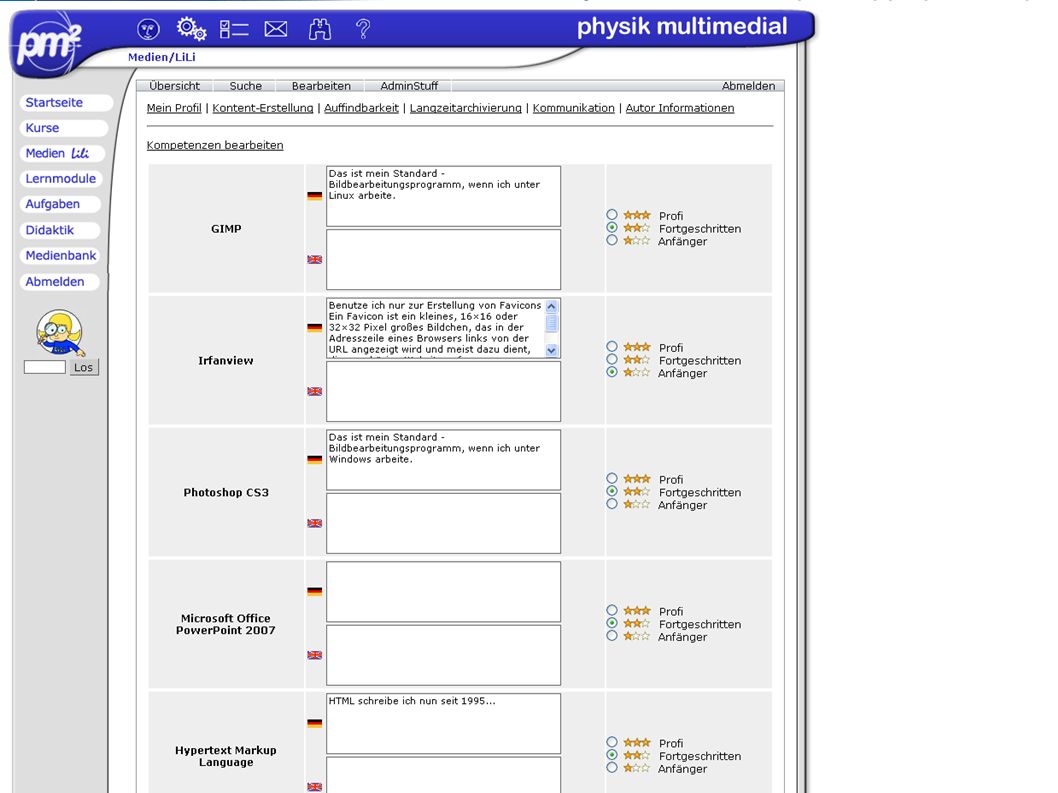Open Kurse in the sidebar
This screenshot has width=1058, height=793.
click(63, 128)
